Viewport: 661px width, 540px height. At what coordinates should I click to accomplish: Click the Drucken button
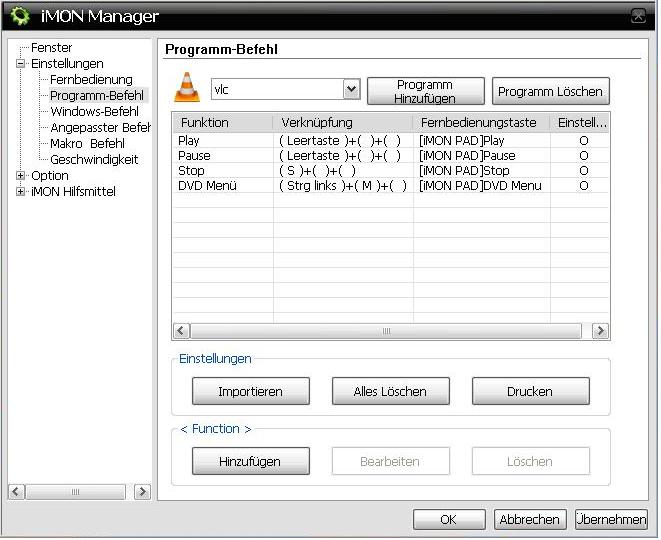pos(530,391)
